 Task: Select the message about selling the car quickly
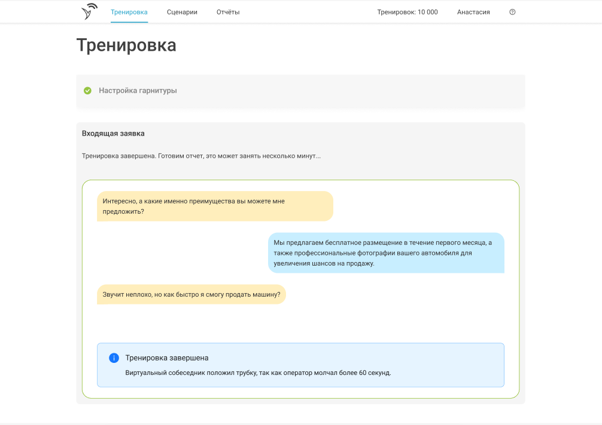tap(191, 294)
